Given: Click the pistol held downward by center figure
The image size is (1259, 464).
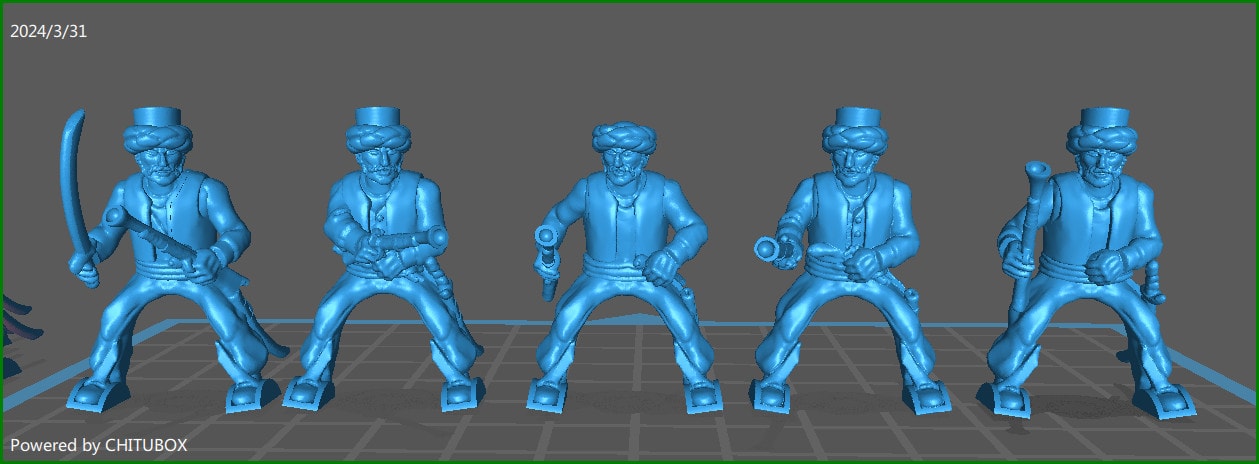Looking at the screenshot, I should [x=549, y=262].
